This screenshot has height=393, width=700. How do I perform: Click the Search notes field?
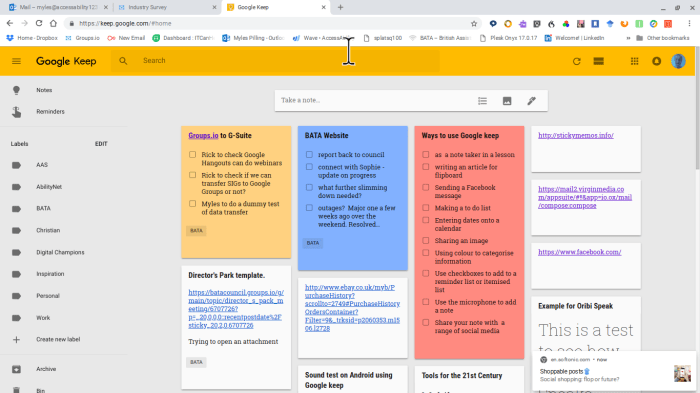[x=275, y=61]
